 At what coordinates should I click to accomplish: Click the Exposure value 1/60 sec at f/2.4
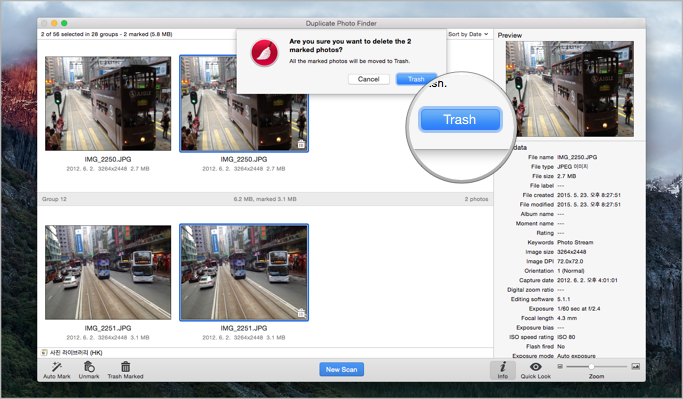click(x=578, y=309)
